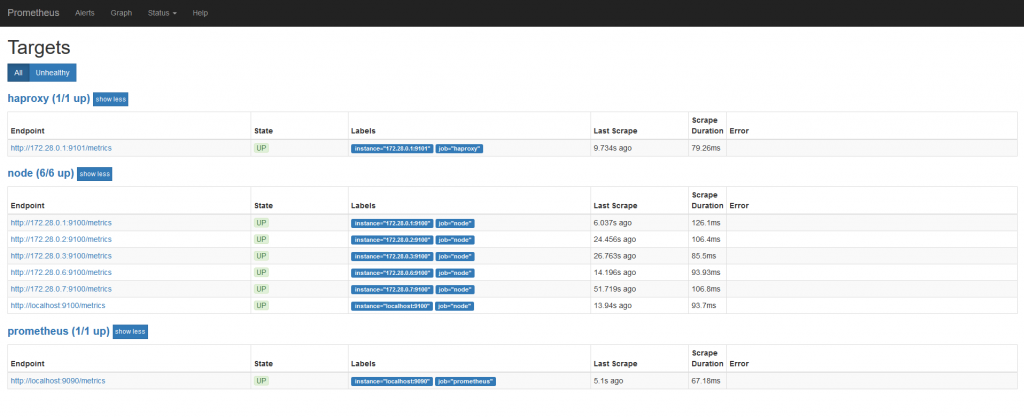The width and height of the screenshot is (1024, 417).
Task: Open endpoint http://172.28.0.6:9100/metrics
Action: coord(61,272)
